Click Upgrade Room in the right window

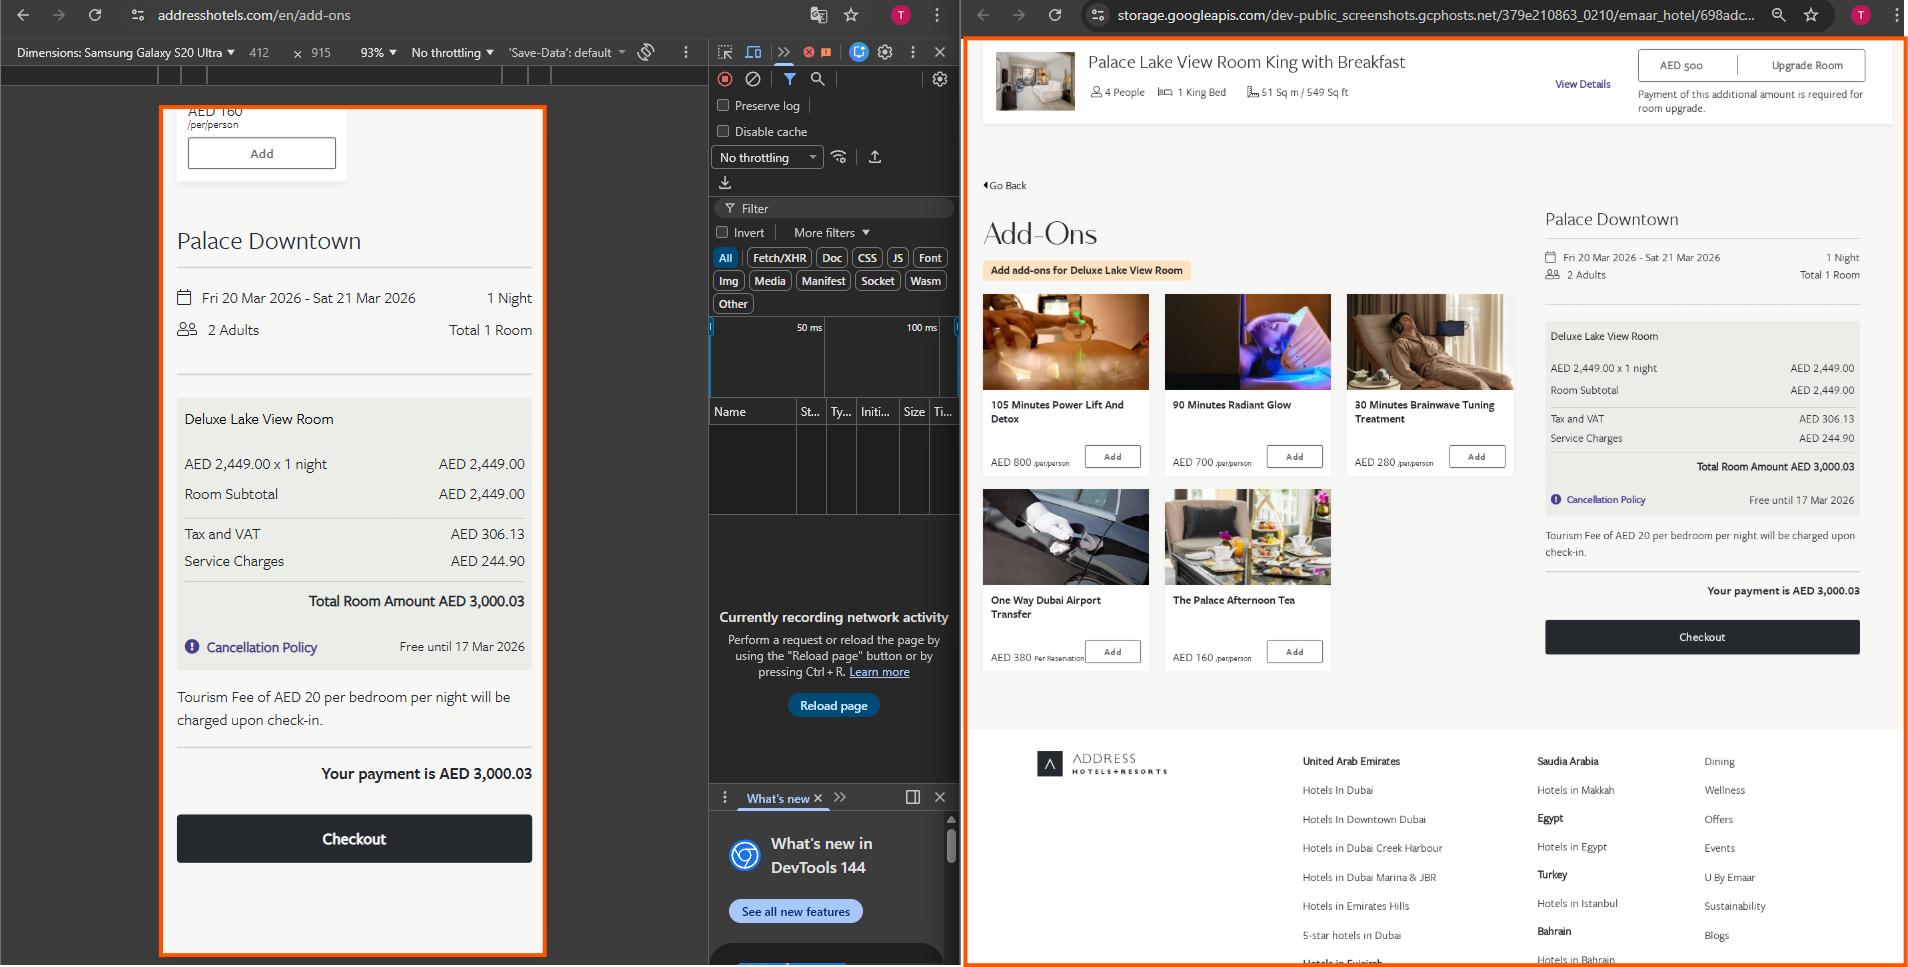click(1806, 65)
